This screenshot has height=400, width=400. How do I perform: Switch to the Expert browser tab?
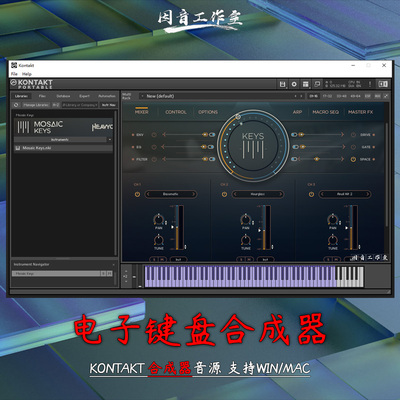pos(84,96)
